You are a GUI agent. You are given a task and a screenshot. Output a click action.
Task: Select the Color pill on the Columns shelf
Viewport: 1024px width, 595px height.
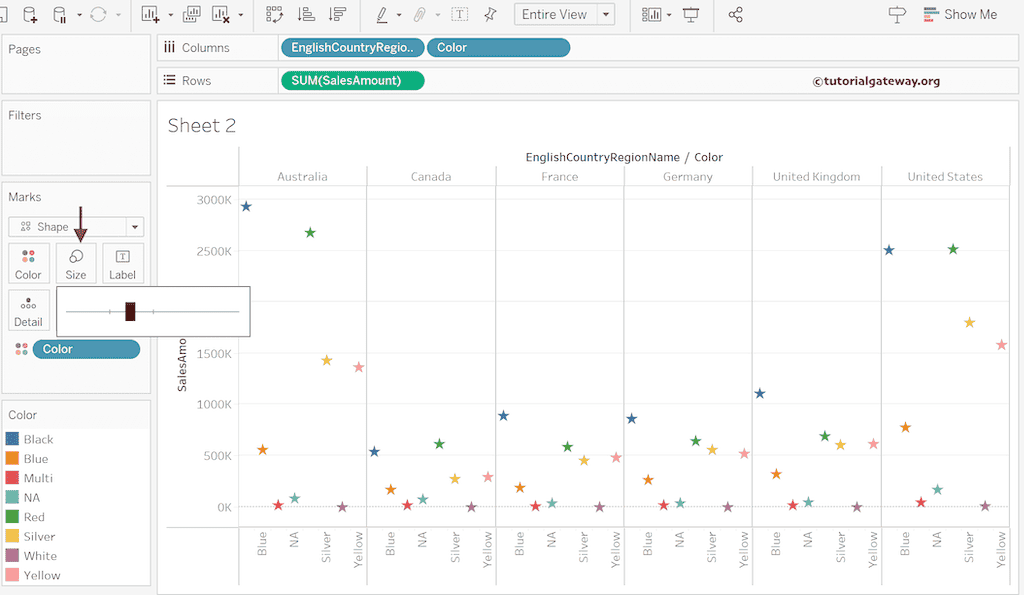click(498, 47)
